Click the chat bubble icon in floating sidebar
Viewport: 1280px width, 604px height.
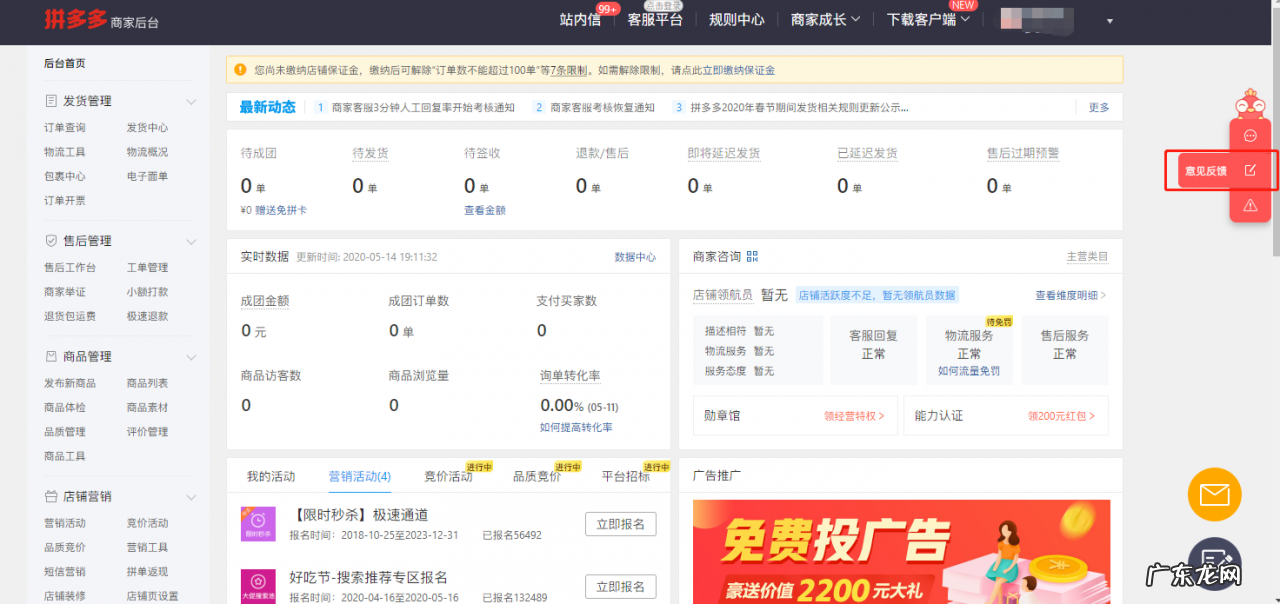(x=1249, y=135)
